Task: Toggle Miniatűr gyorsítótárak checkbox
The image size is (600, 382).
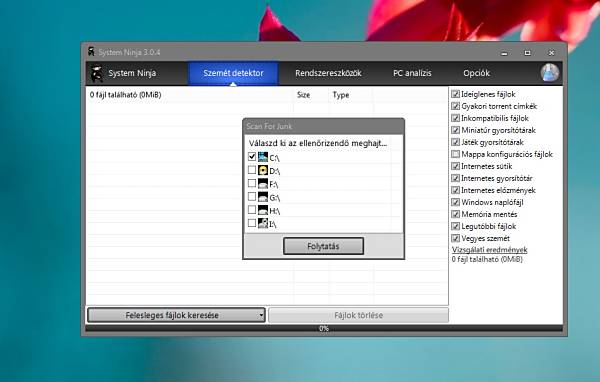Action: [455, 130]
